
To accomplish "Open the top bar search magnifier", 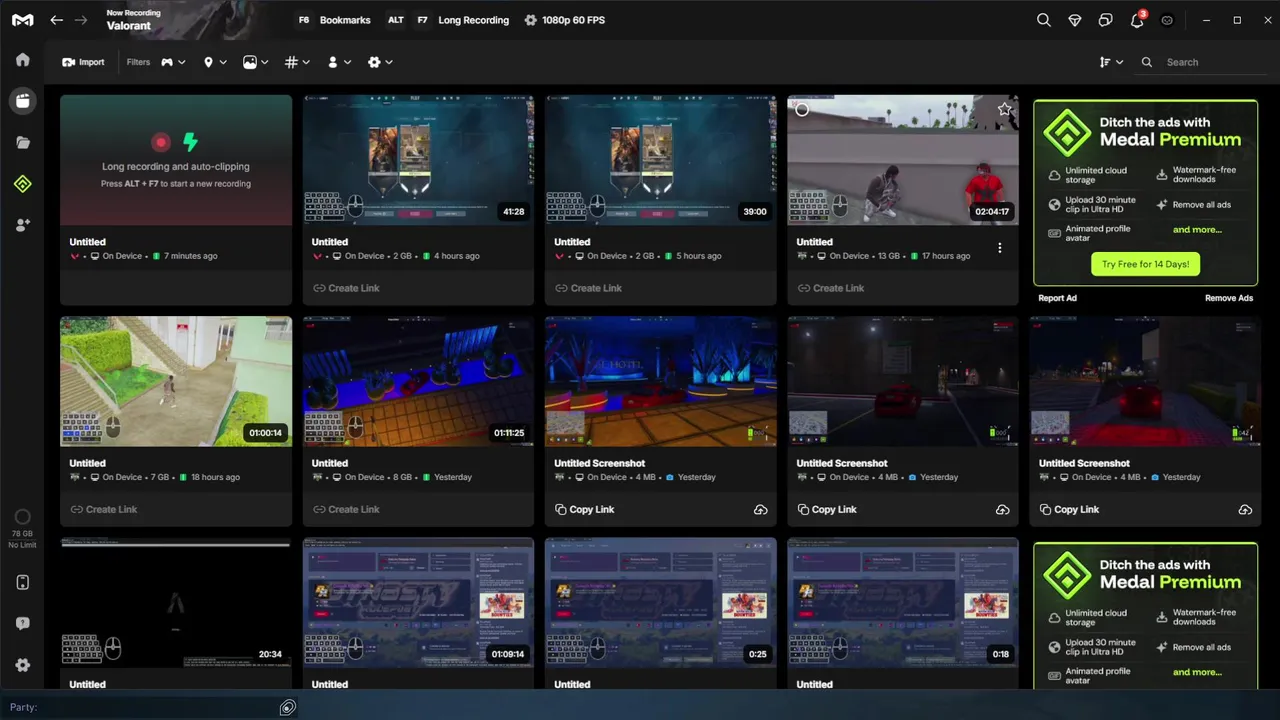I will click(x=1044, y=20).
